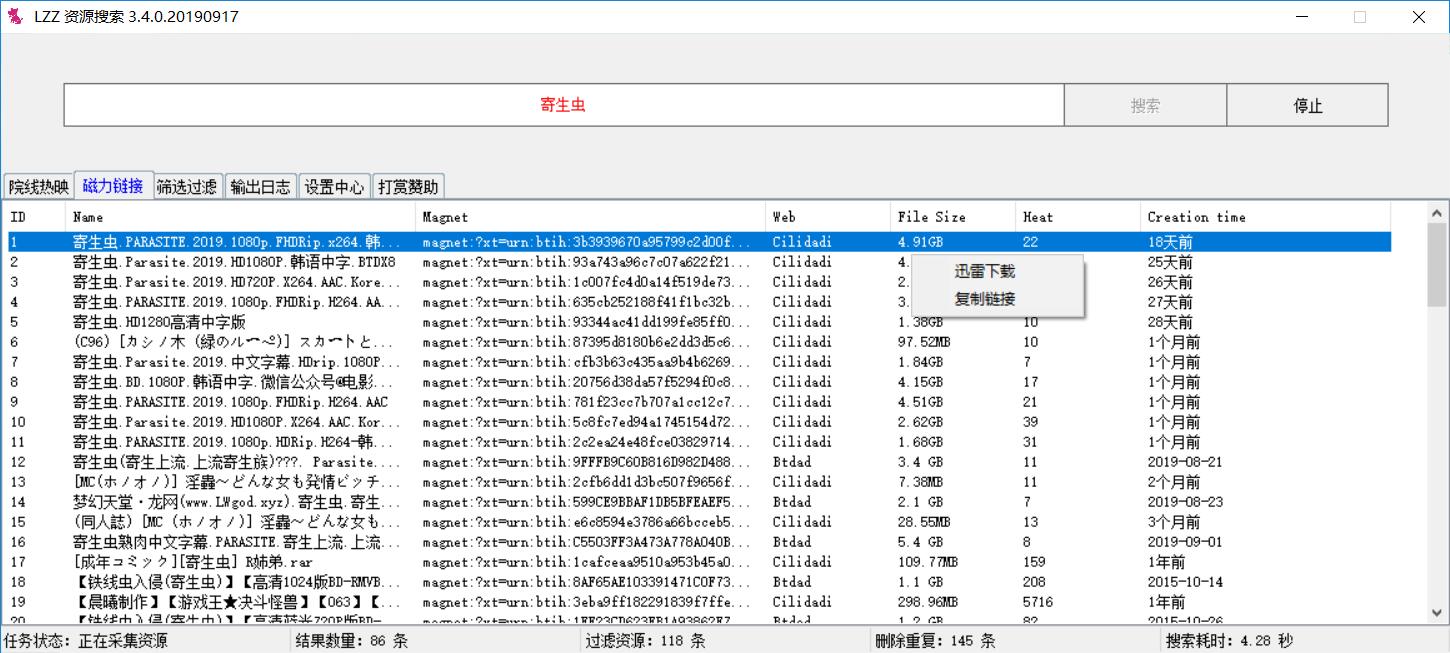Click the 寄生虫 search input field
Image resolution: width=1450 pixels, height=653 pixels.
pyautogui.click(x=562, y=104)
